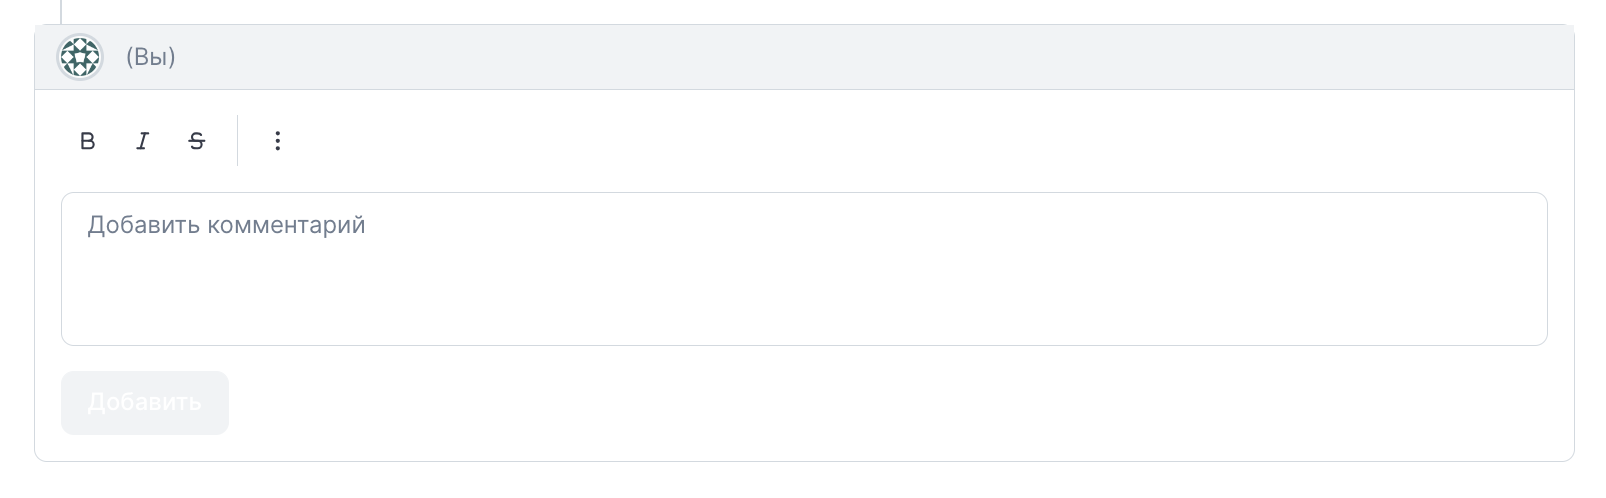1606x498 pixels.
Task: Click the comment header bar next to avatar
Action: (804, 57)
